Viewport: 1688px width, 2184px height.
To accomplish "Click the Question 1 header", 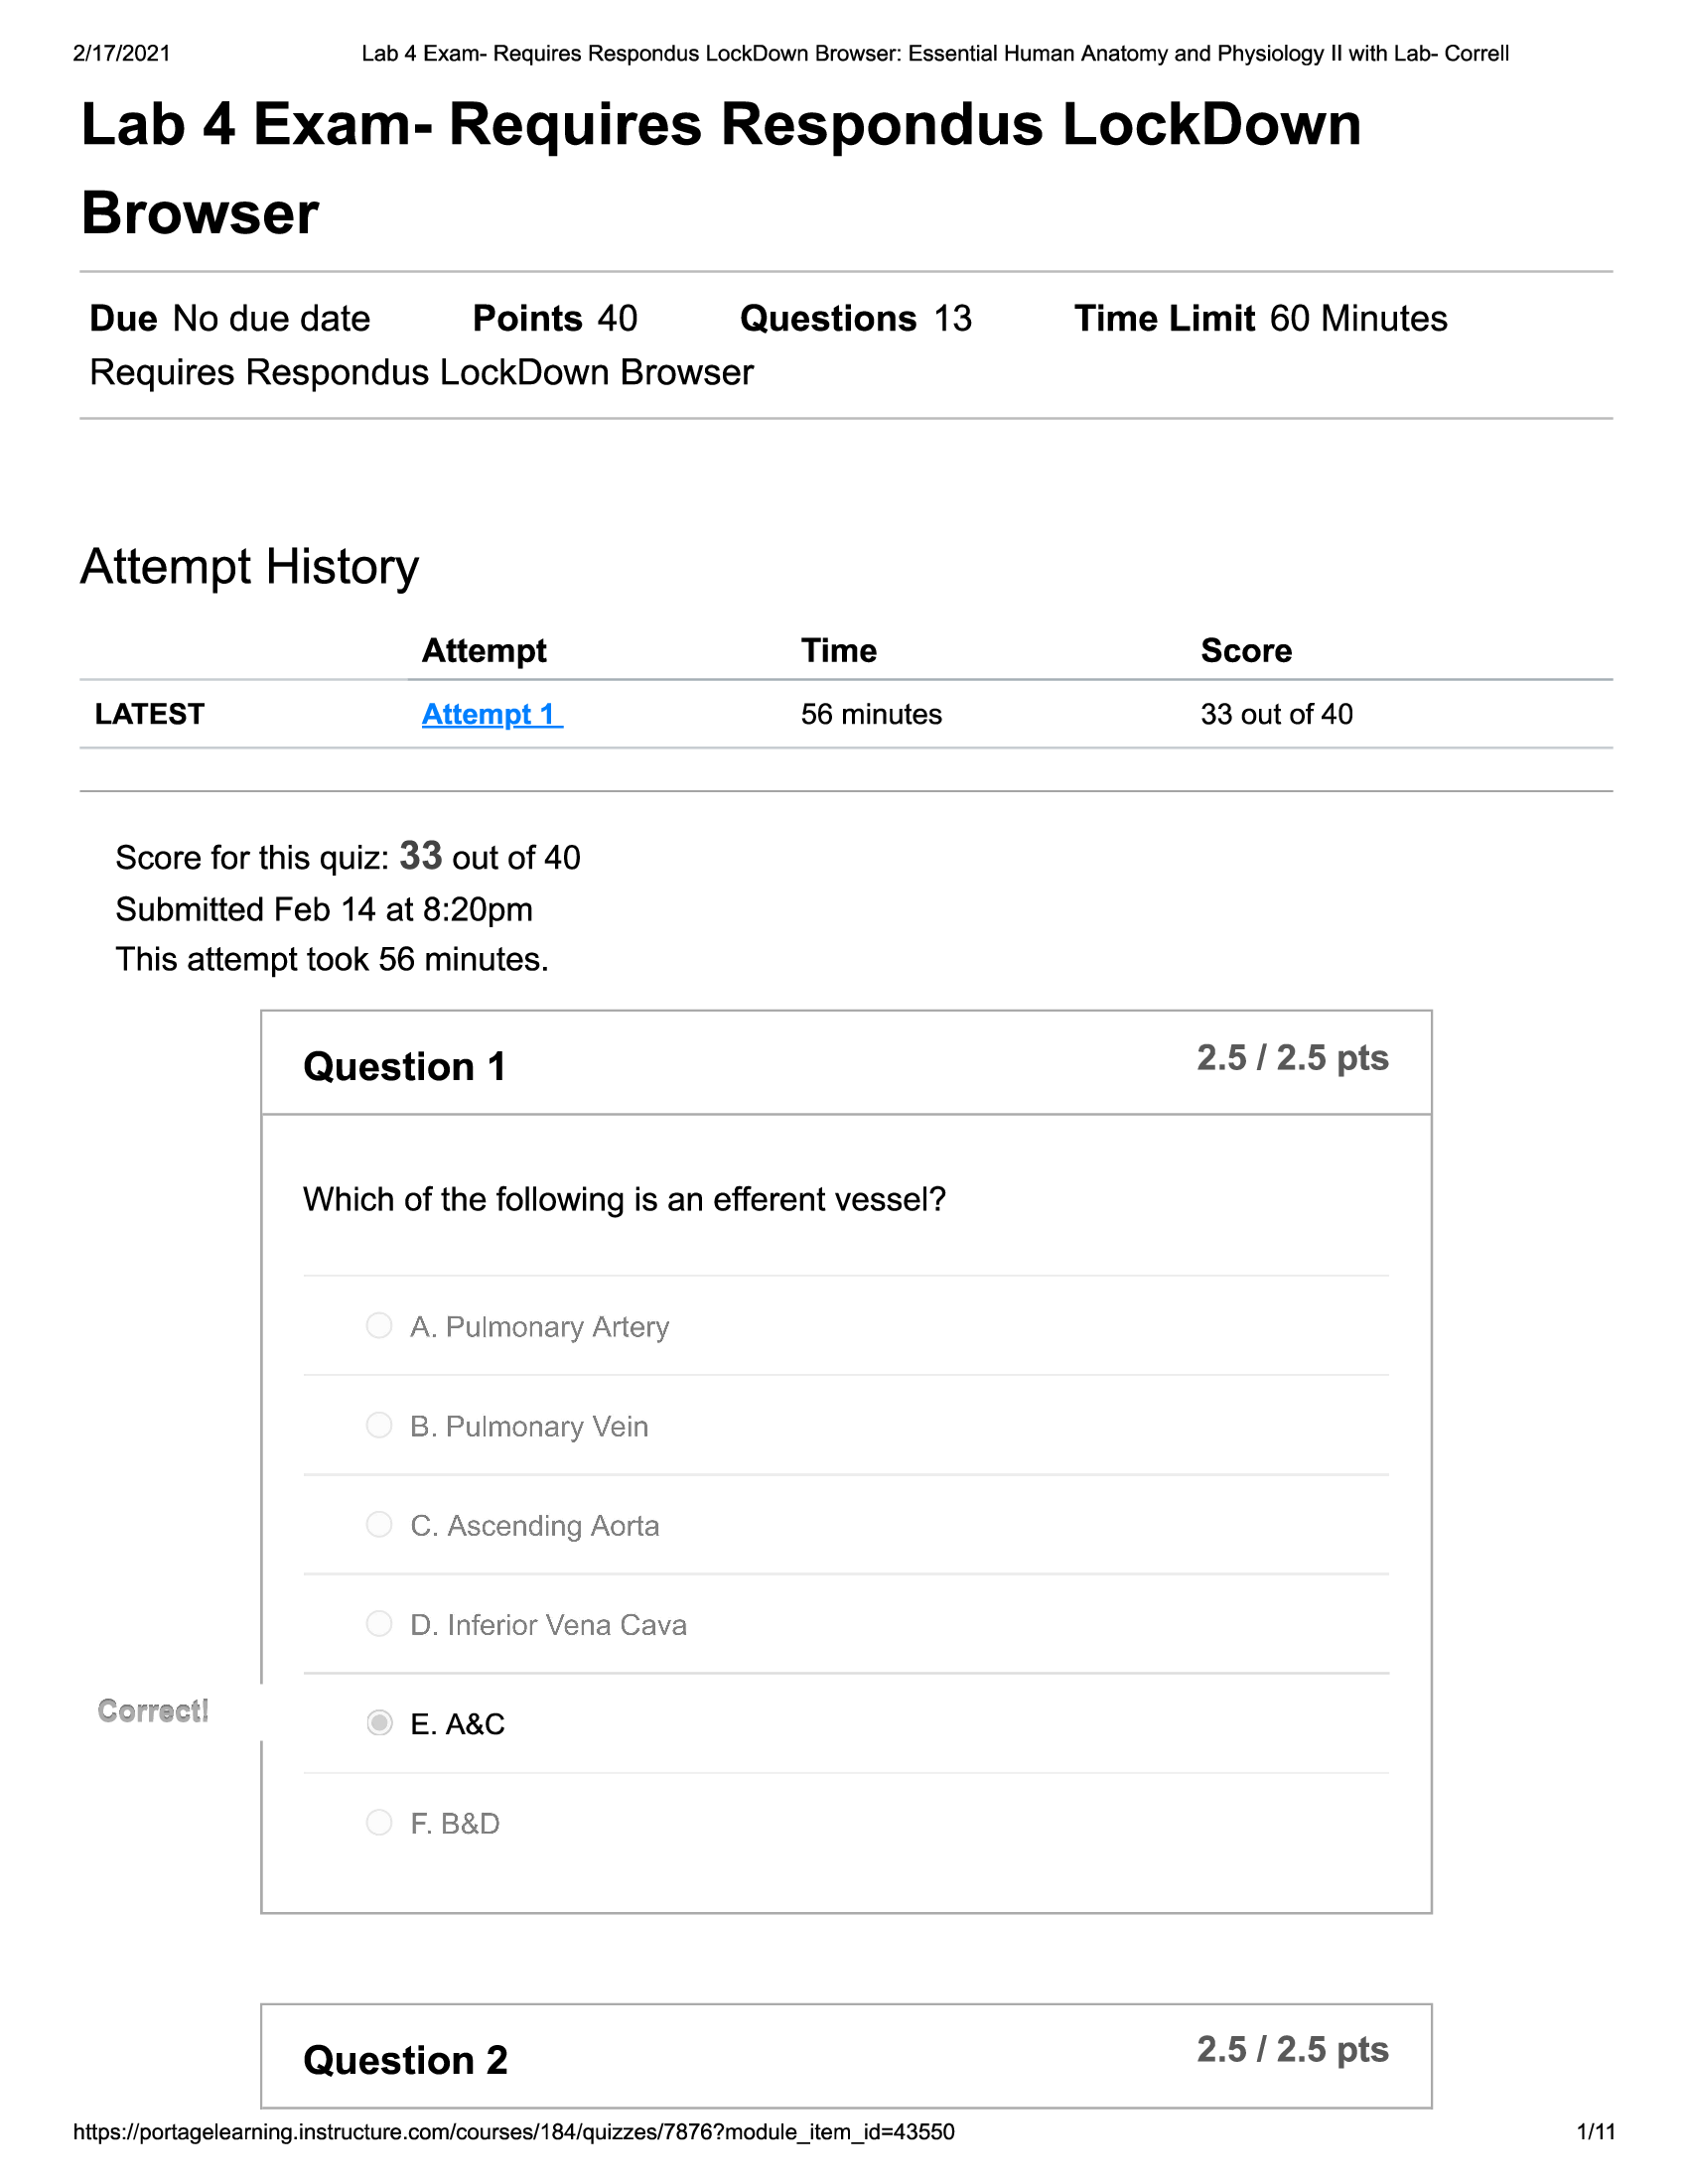I will click(x=404, y=1067).
